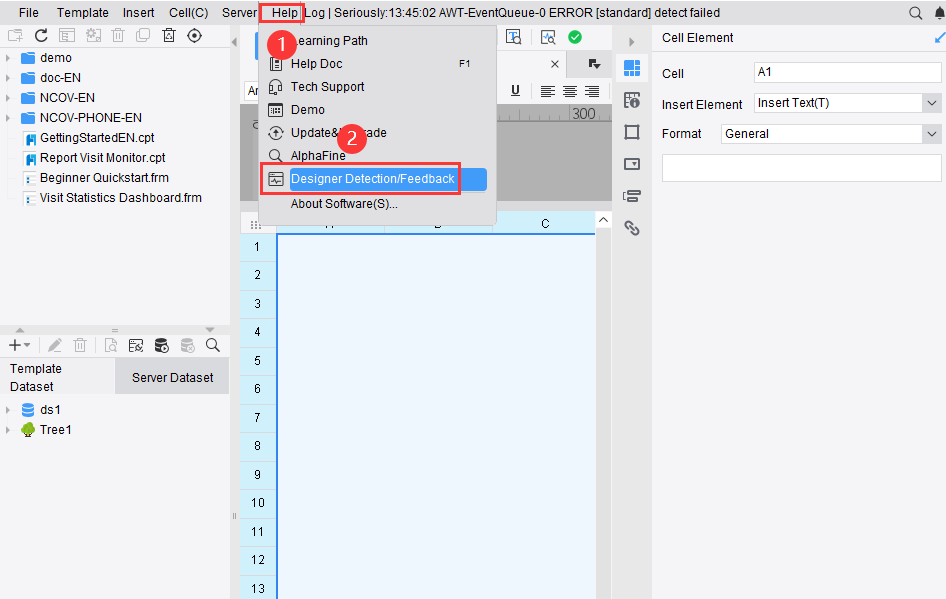Select row header 5 in the grid

click(x=258, y=361)
